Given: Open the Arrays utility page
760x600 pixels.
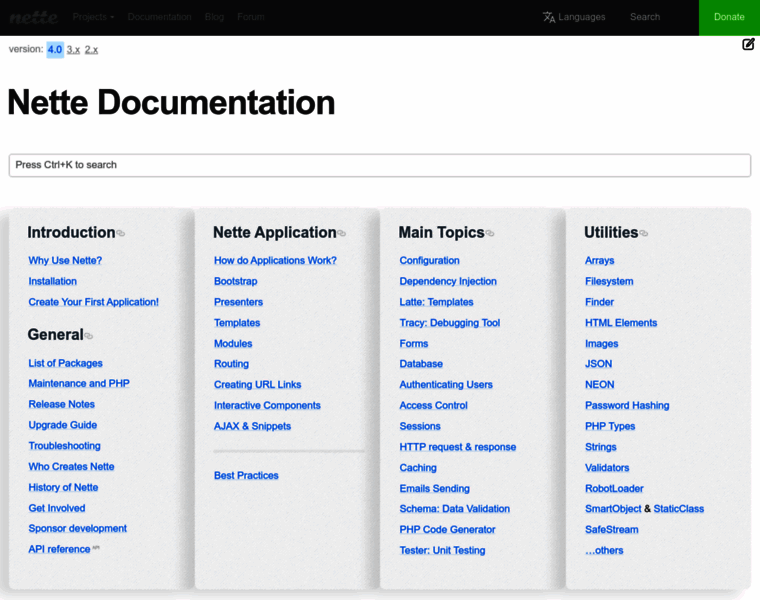Looking at the screenshot, I should tap(600, 260).
